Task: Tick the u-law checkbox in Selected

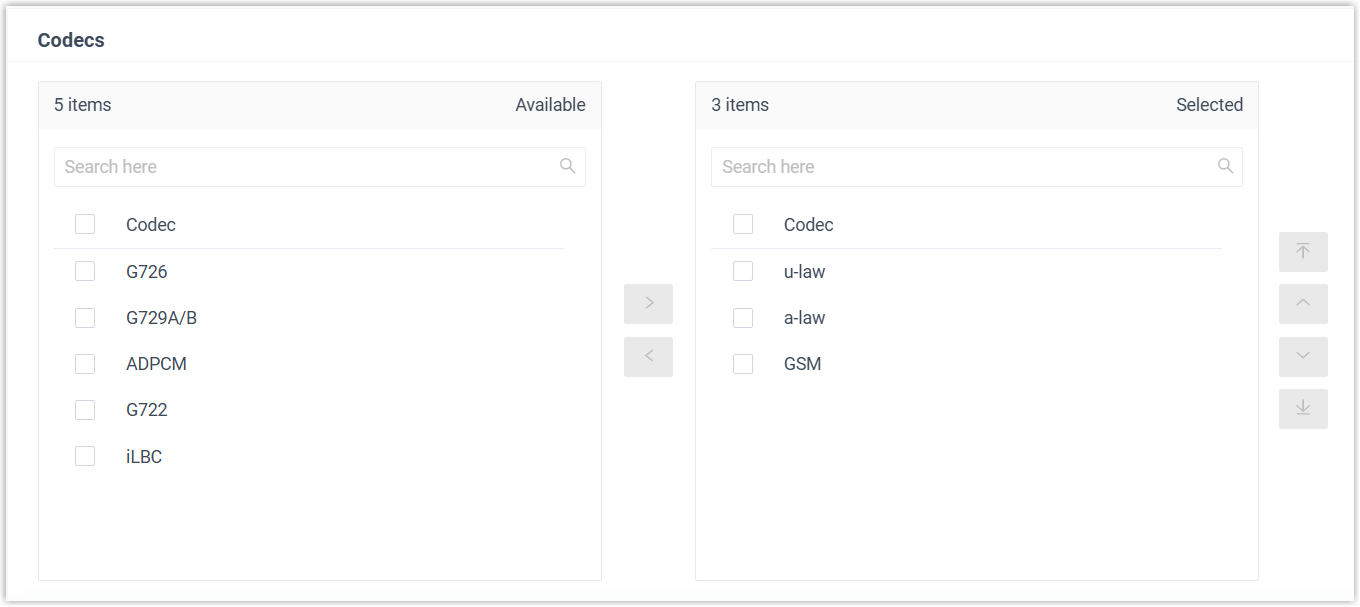Action: (x=743, y=272)
